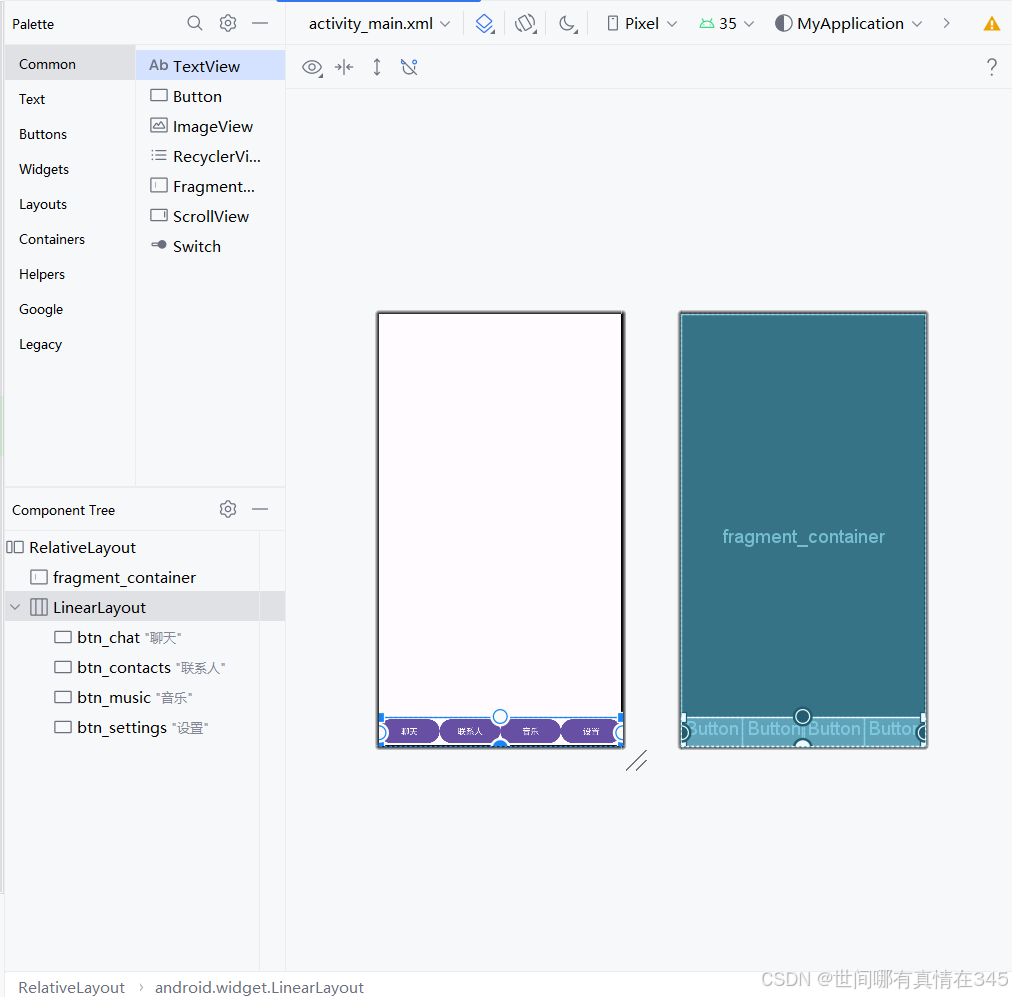
Task: Select the Google palette category
Action: point(70,309)
